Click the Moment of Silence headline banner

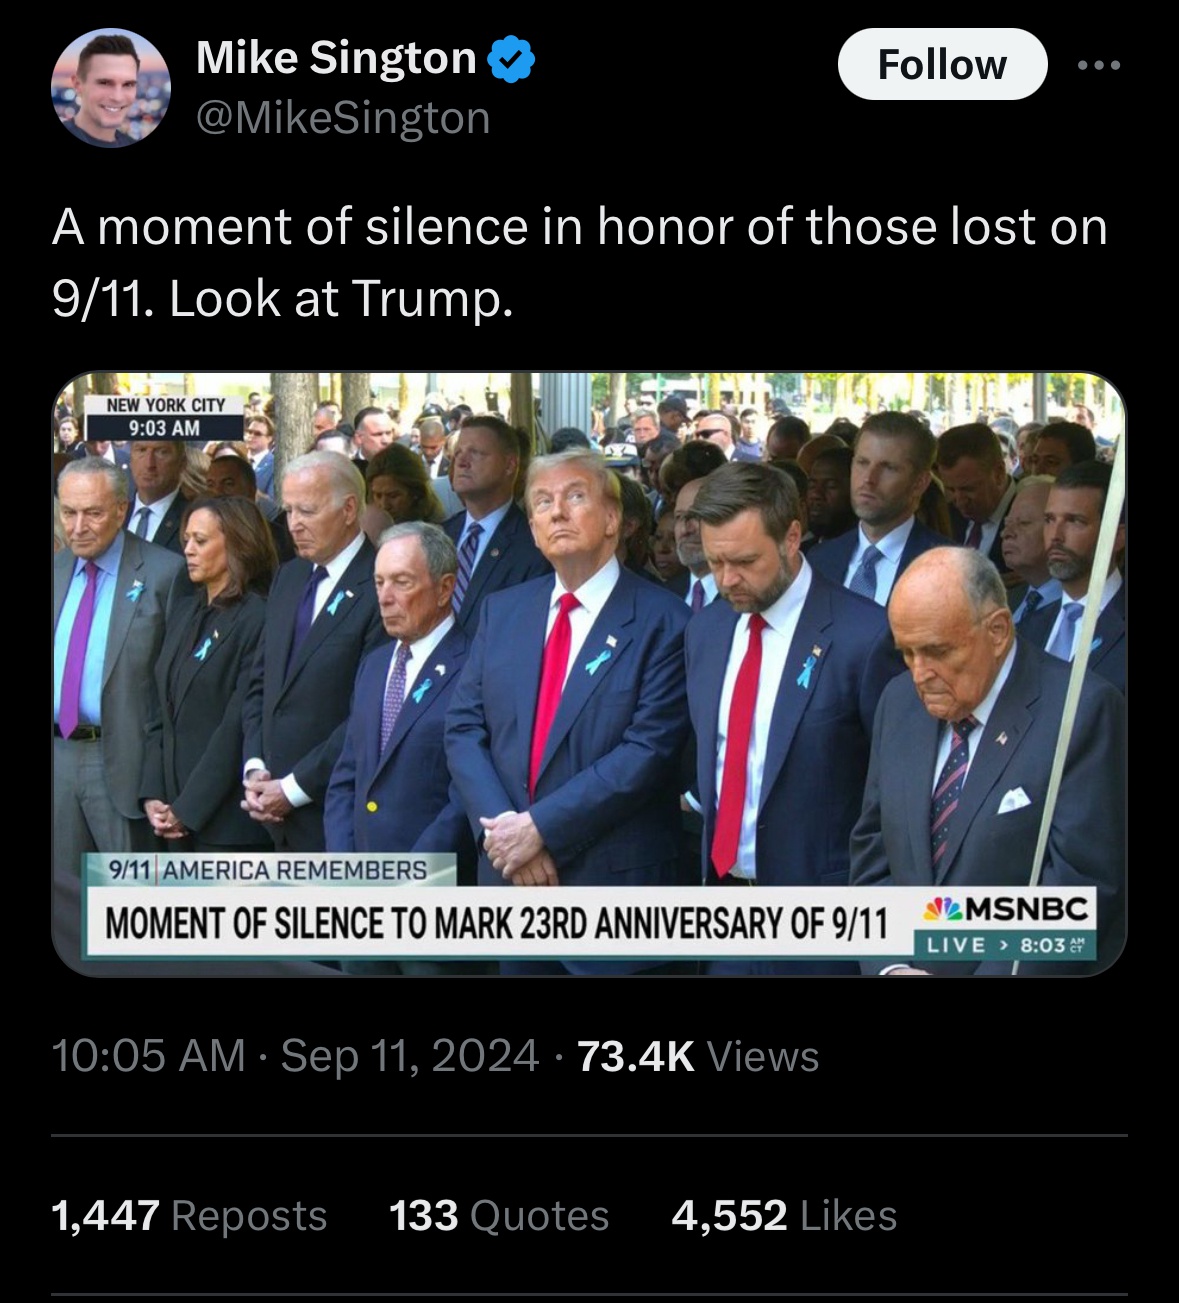point(497,922)
